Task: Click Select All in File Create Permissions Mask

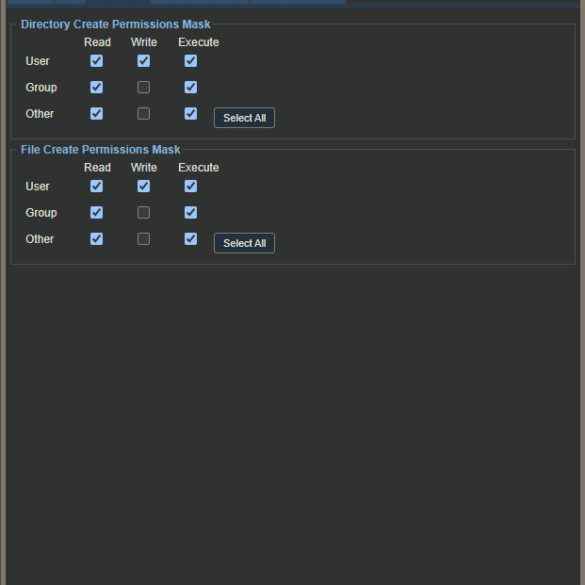Action: click(x=244, y=243)
